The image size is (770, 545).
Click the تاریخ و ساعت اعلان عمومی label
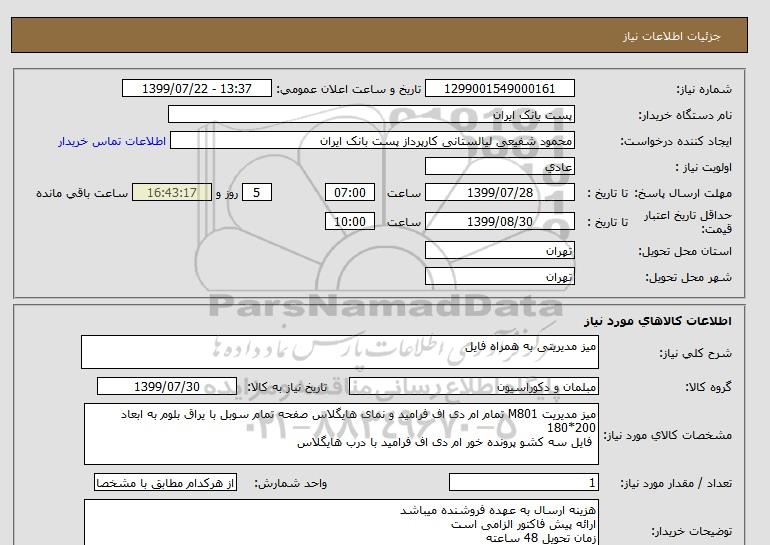click(x=349, y=89)
